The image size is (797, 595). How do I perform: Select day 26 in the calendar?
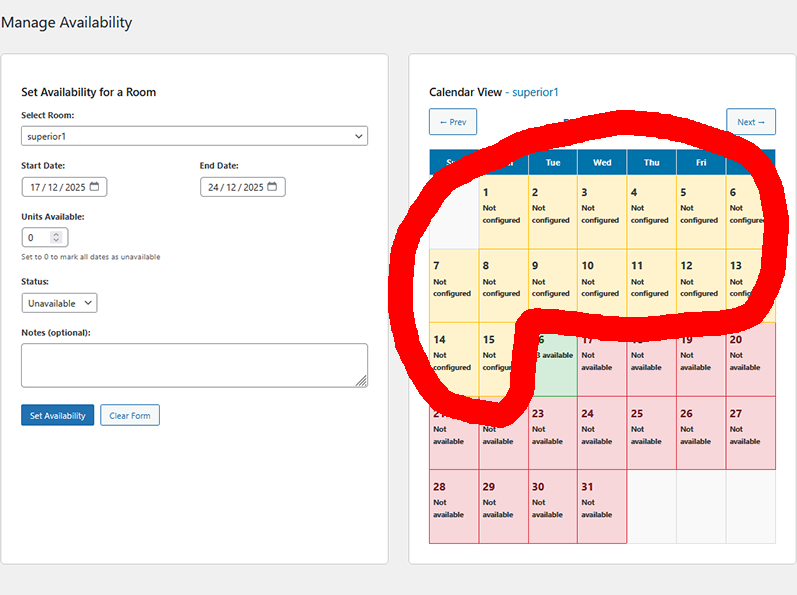click(x=700, y=433)
